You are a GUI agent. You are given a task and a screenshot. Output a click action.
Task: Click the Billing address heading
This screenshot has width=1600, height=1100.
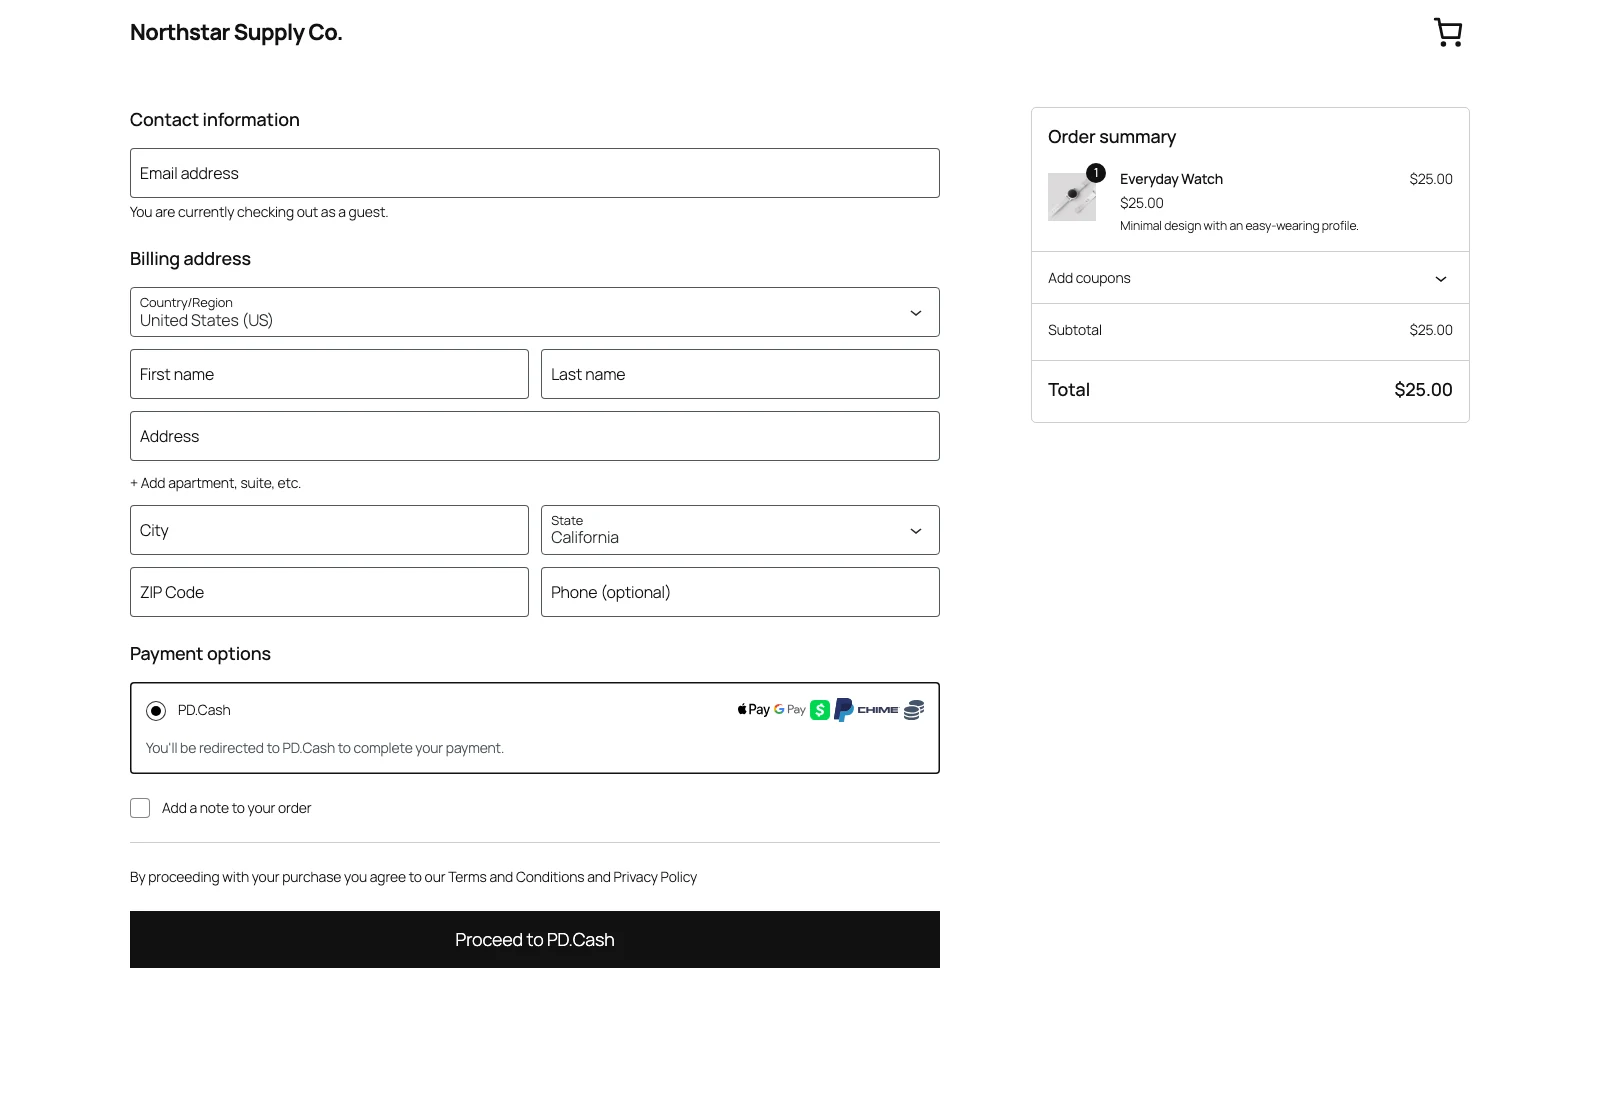tap(190, 259)
